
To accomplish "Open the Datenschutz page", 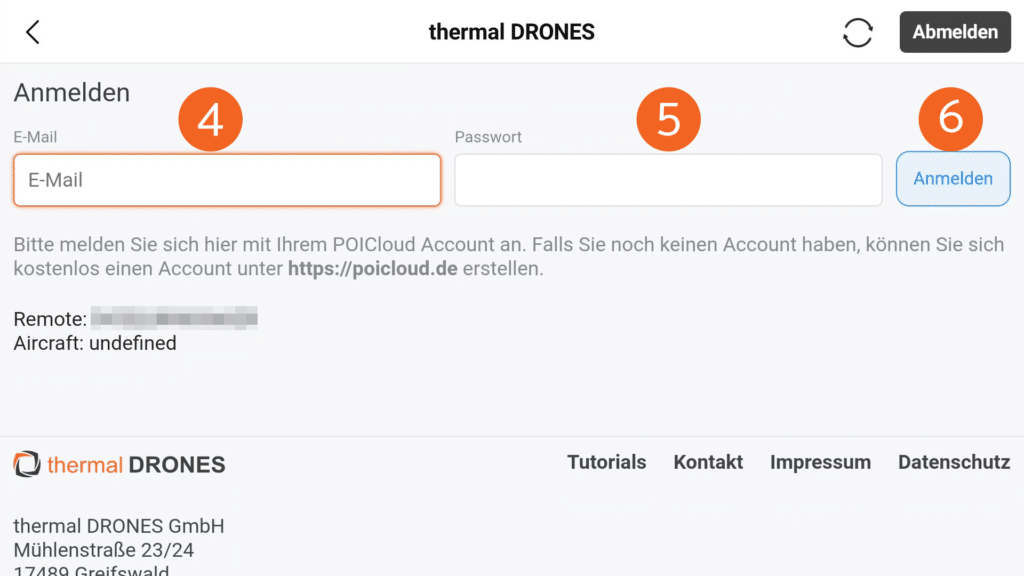I will 954,462.
